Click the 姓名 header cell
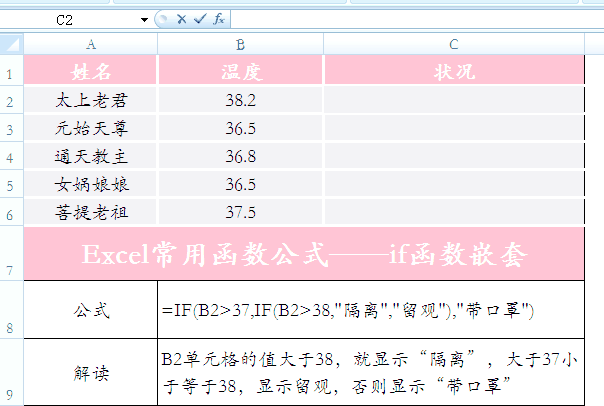The height and width of the screenshot is (406, 604). pos(91,70)
